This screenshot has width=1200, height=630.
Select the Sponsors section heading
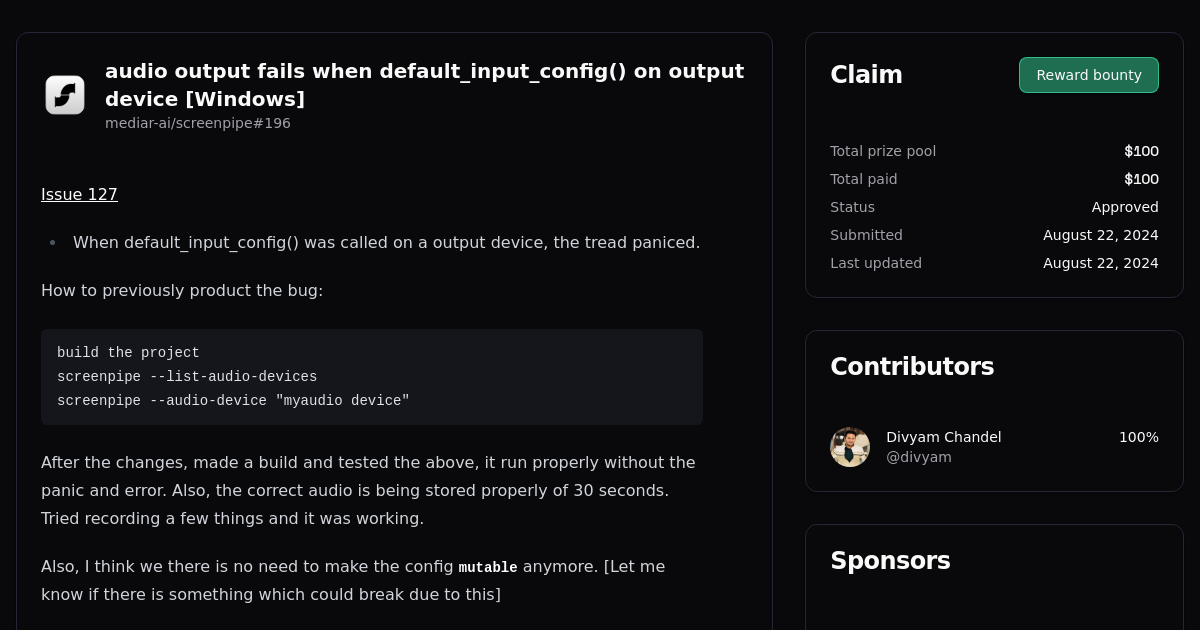pos(890,561)
